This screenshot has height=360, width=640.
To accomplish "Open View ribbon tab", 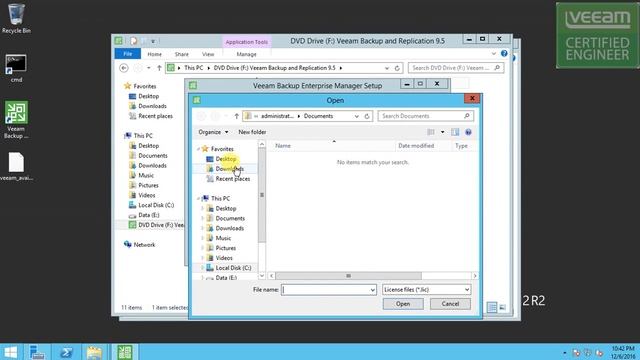I will coord(208,54).
